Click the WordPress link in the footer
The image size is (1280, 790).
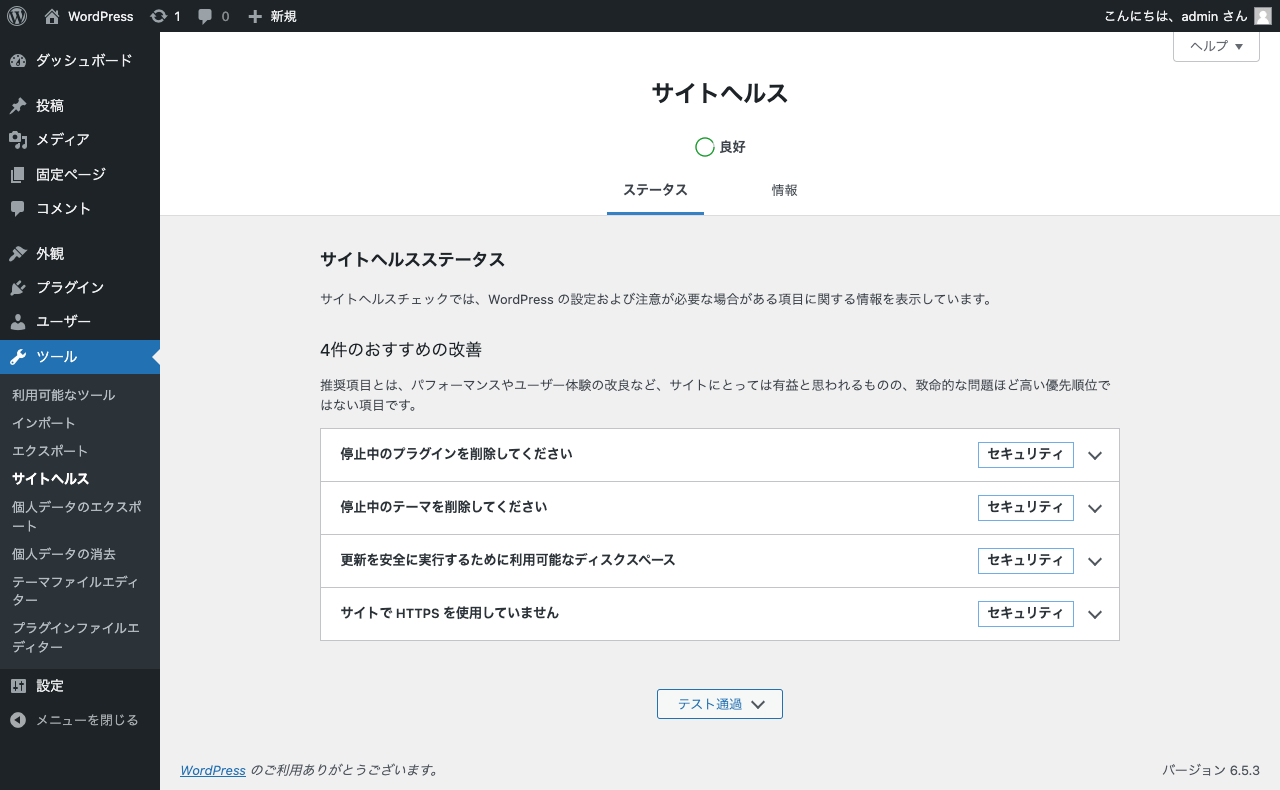[213, 770]
